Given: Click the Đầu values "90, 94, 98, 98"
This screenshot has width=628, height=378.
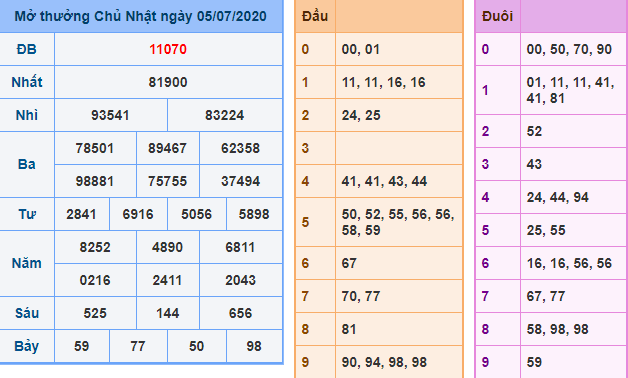Looking at the screenshot, I should click(x=384, y=362).
